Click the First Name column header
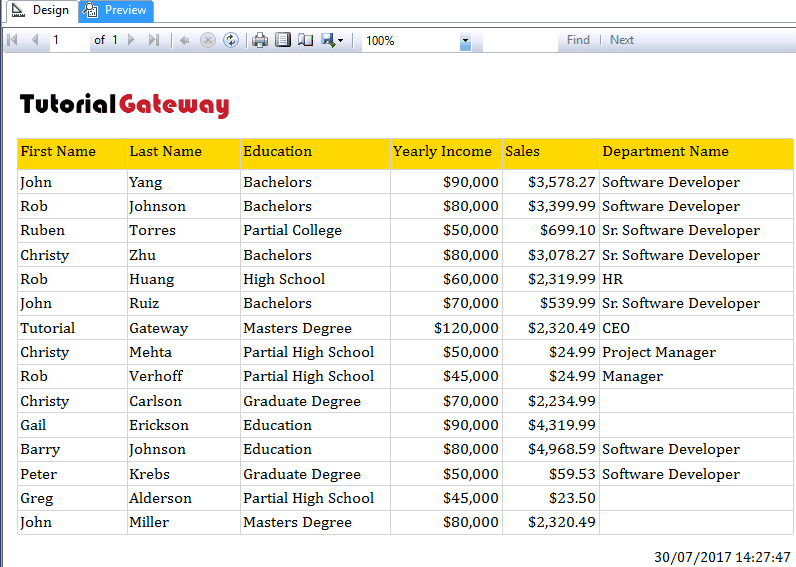This screenshot has height=567, width=796. (72, 152)
